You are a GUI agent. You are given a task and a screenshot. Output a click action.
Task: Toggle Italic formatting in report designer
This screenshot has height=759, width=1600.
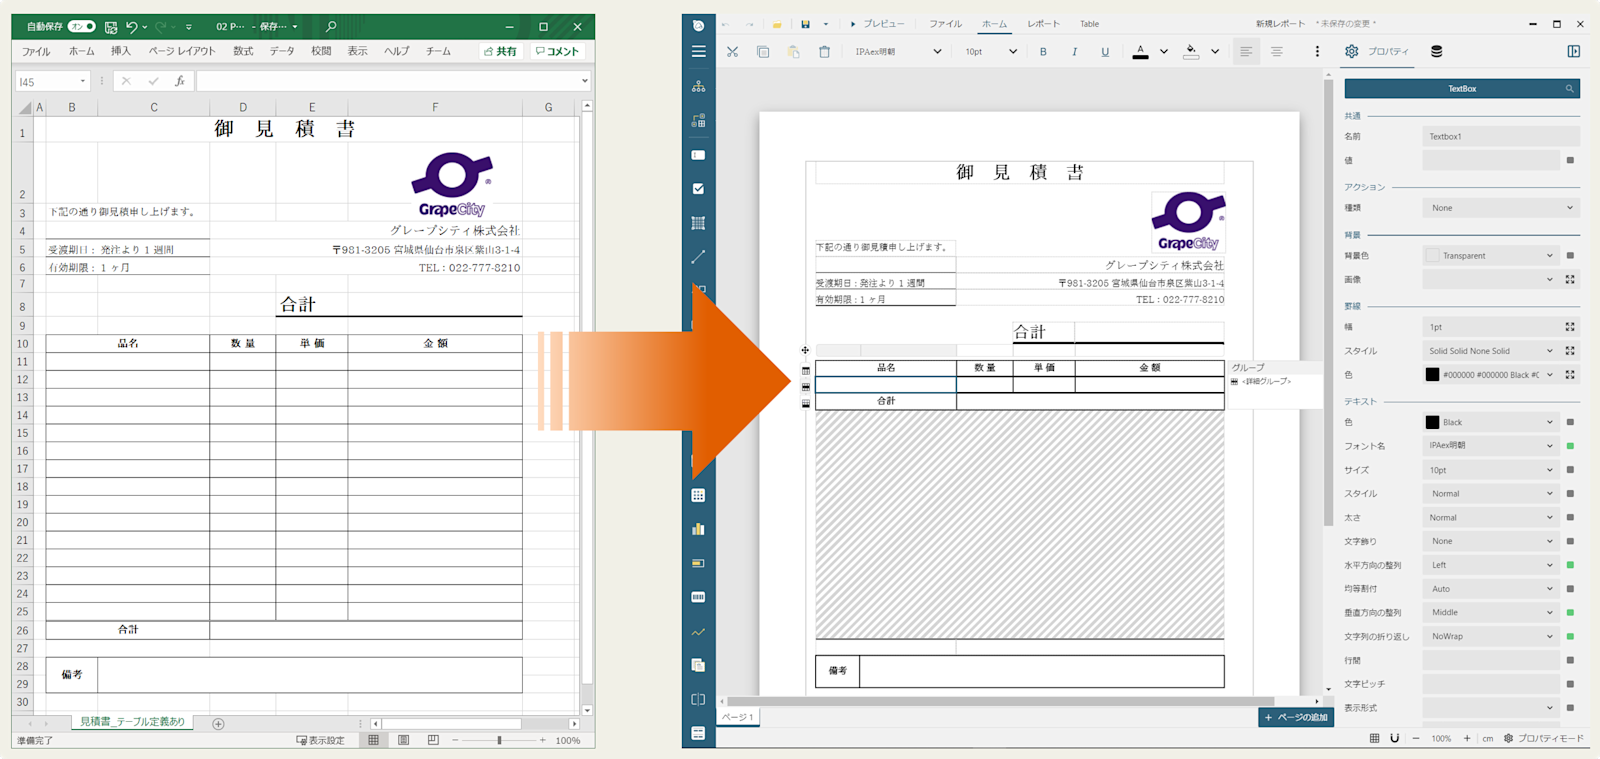click(x=1074, y=52)
